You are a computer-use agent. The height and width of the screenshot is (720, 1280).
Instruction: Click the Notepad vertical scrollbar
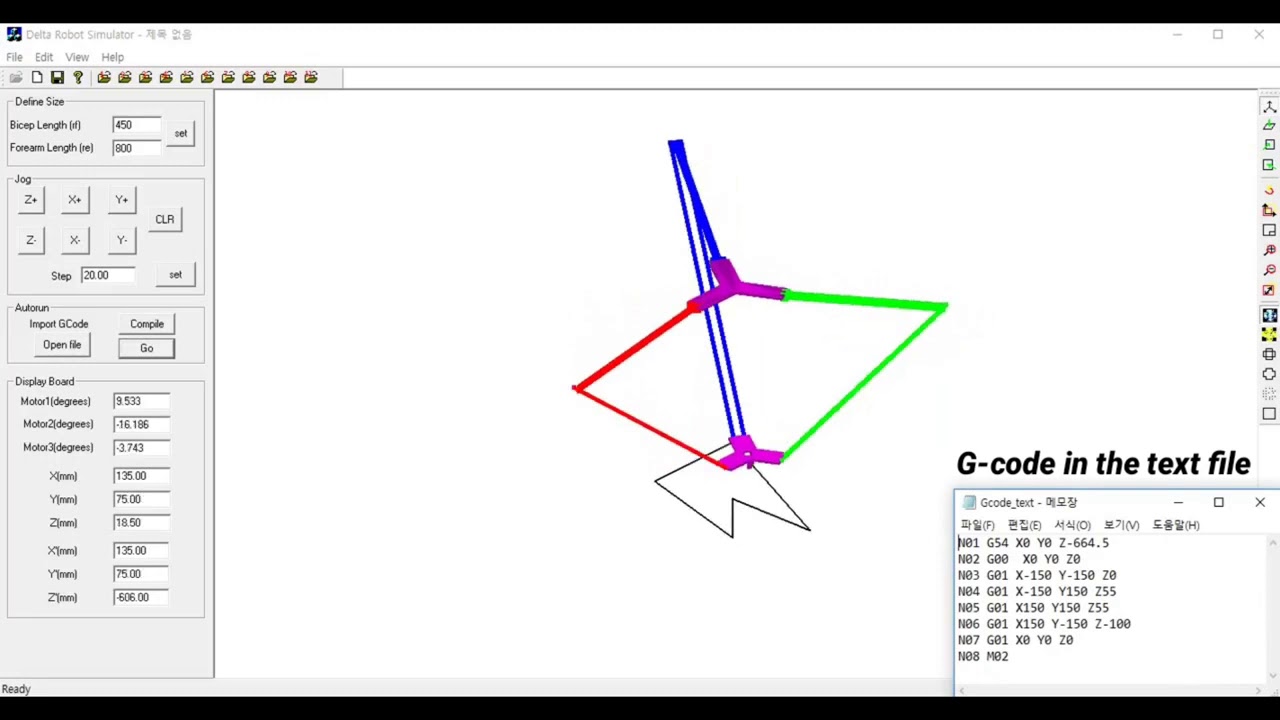click(x=1273, y=608)
